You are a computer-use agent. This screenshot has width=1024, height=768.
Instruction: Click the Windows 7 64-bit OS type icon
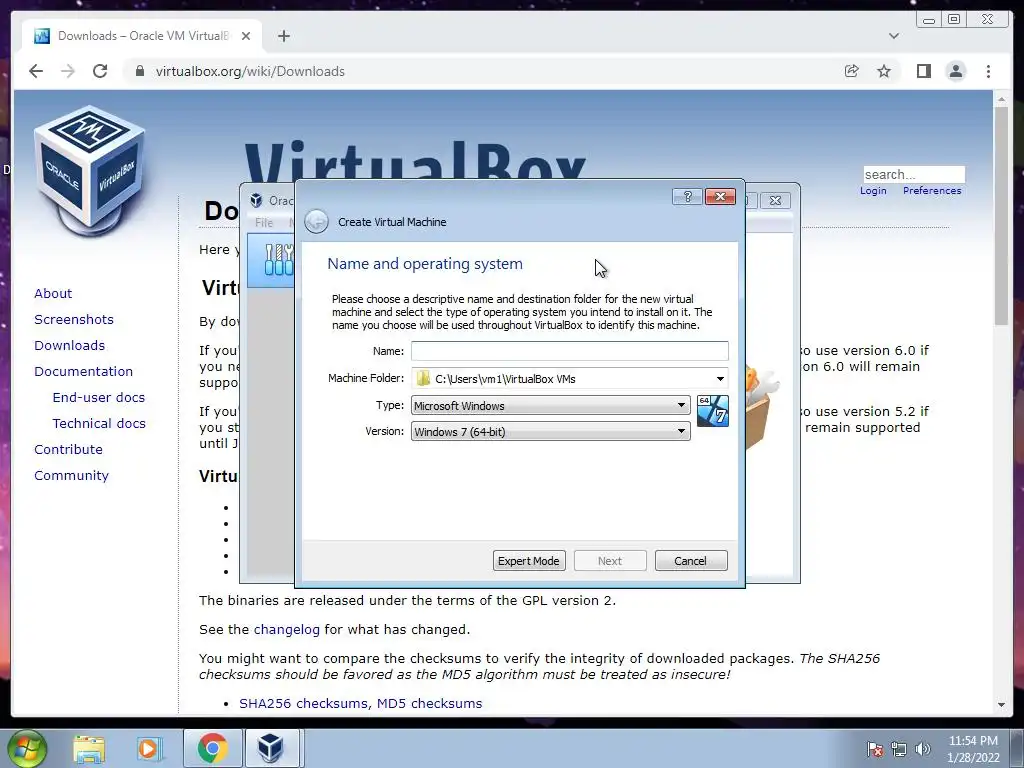pos(712,411)
